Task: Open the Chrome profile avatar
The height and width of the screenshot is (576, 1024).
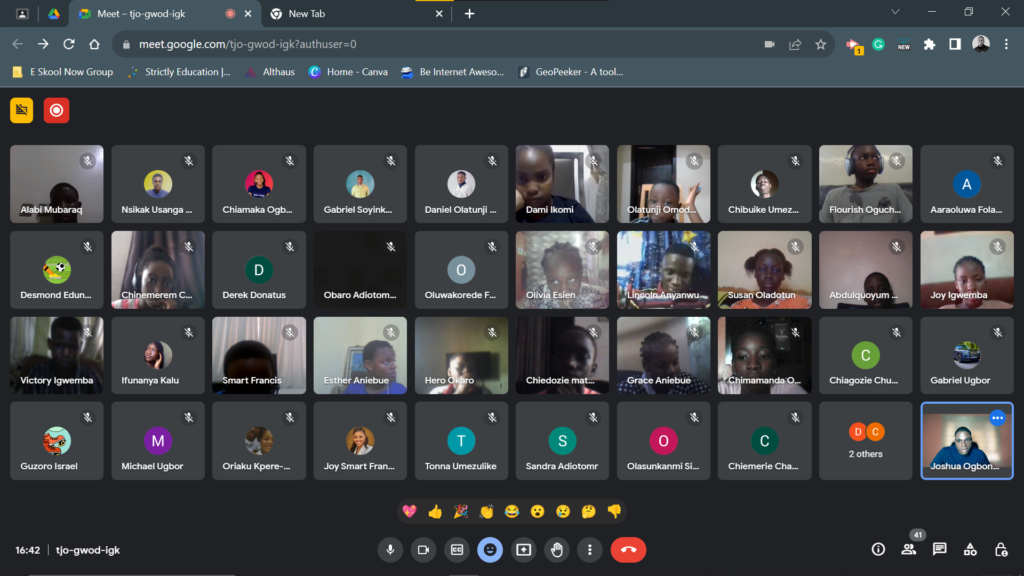Action: click(x=981, y=44)
